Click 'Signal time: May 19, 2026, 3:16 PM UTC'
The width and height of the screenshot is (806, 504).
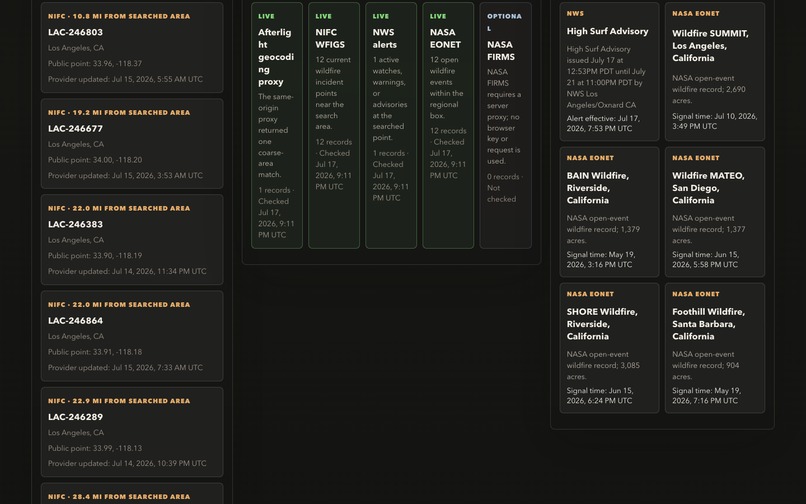pyautogui.click(x=601, y=260)
